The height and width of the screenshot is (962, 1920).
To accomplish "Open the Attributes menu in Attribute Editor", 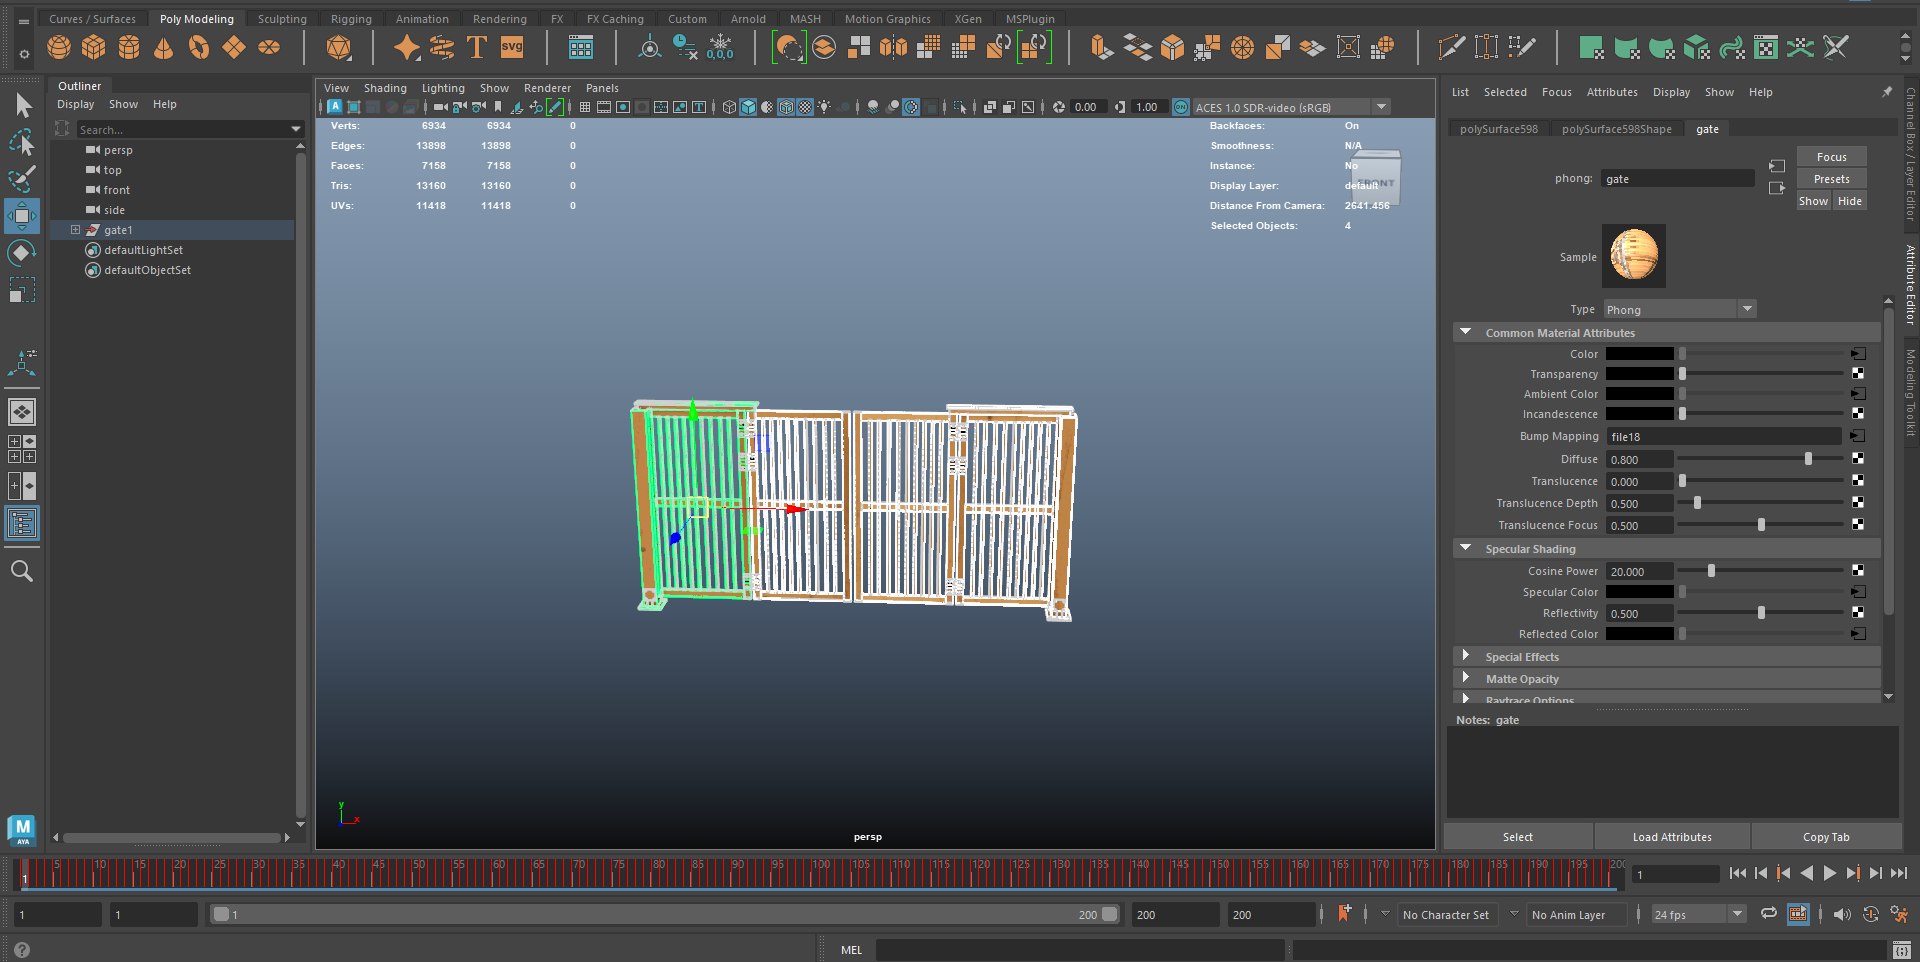I will pos(1612,92).
